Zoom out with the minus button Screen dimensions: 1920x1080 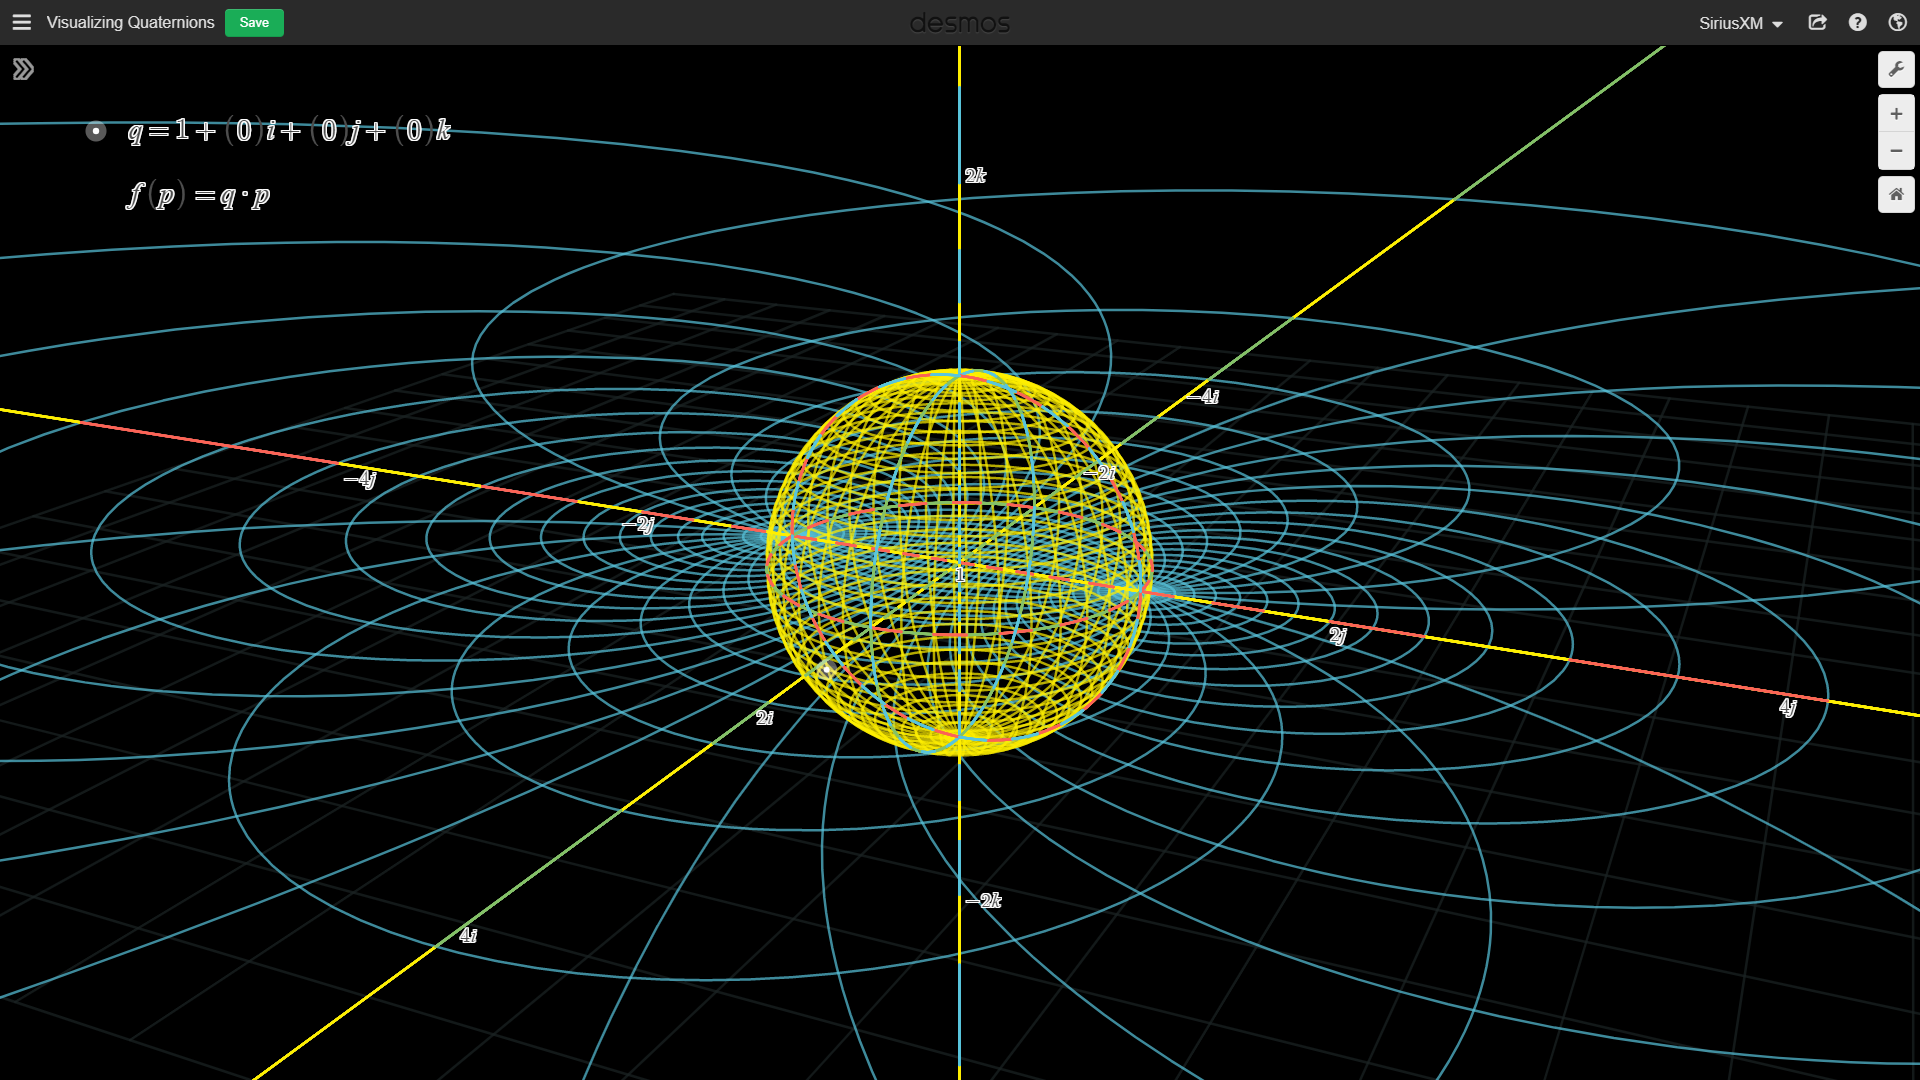point(1896,151)
